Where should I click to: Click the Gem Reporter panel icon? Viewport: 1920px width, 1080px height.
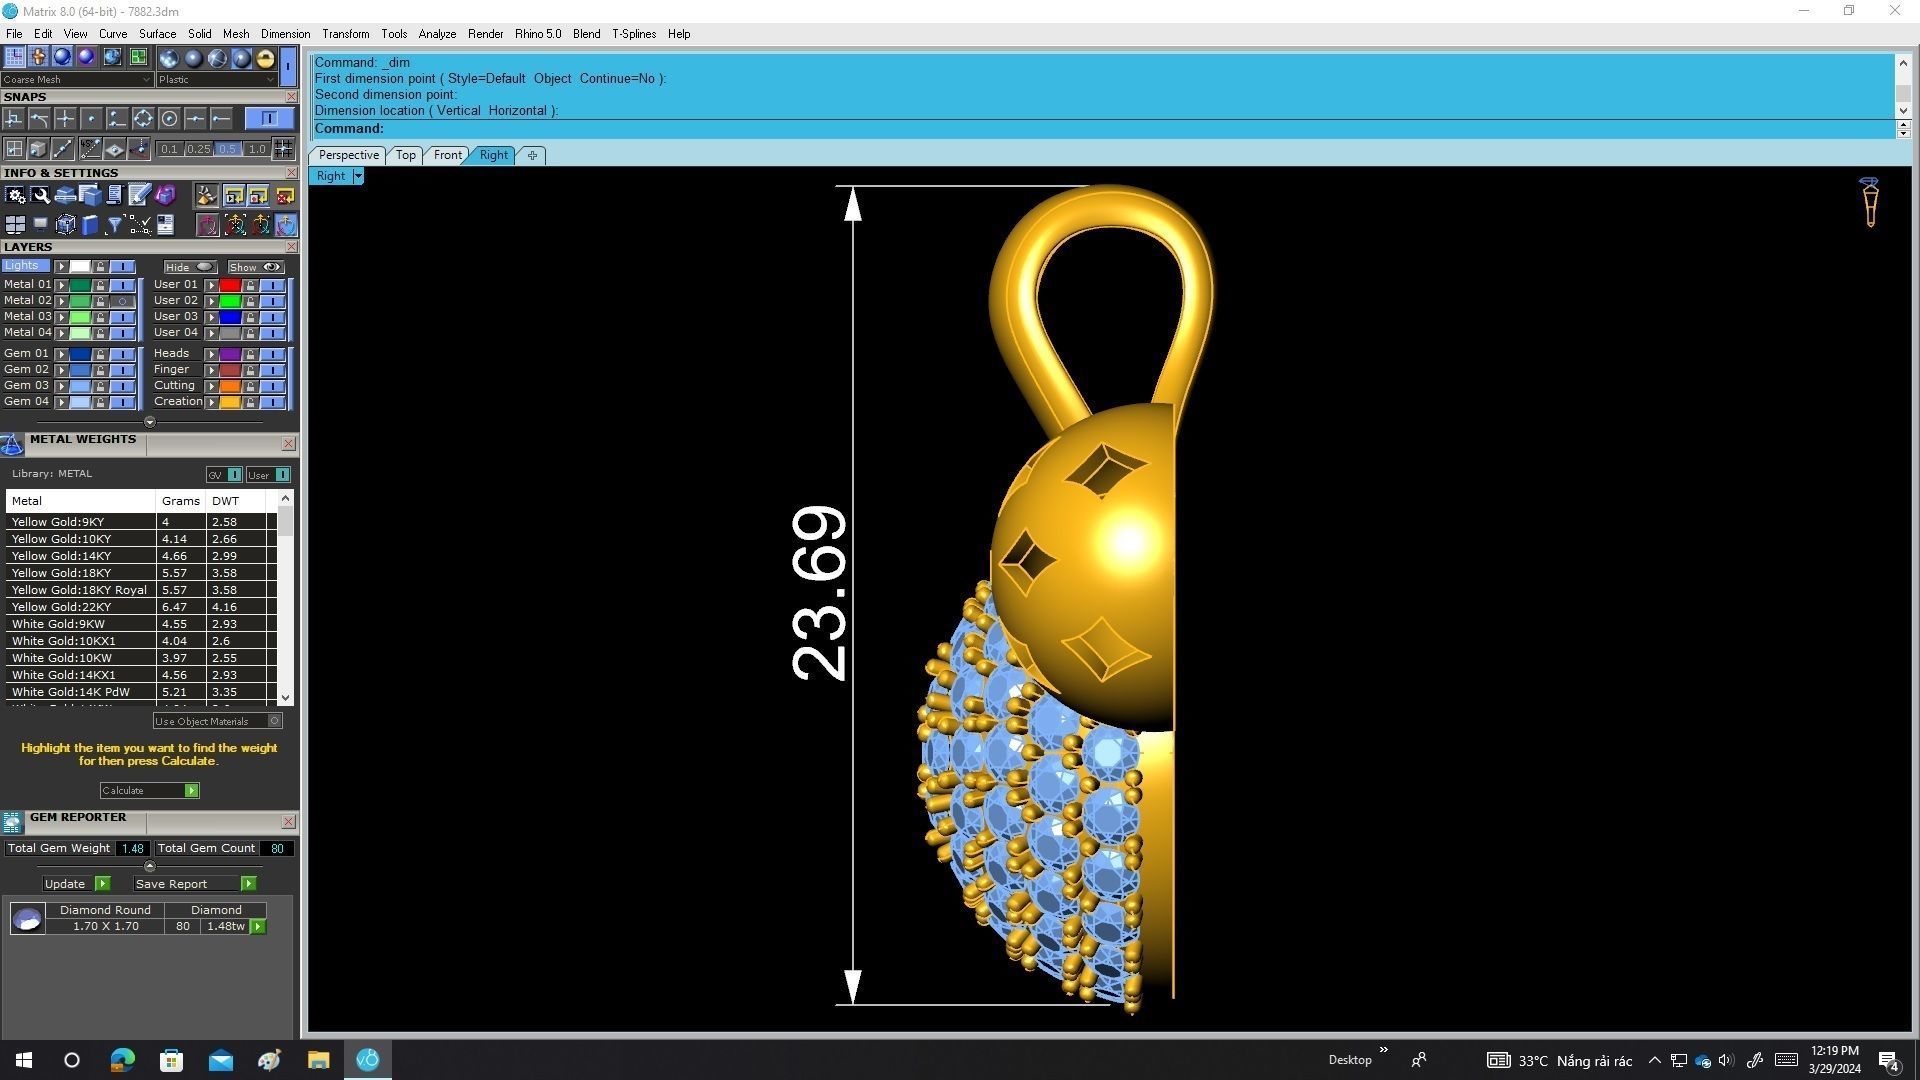coord(12,822)
